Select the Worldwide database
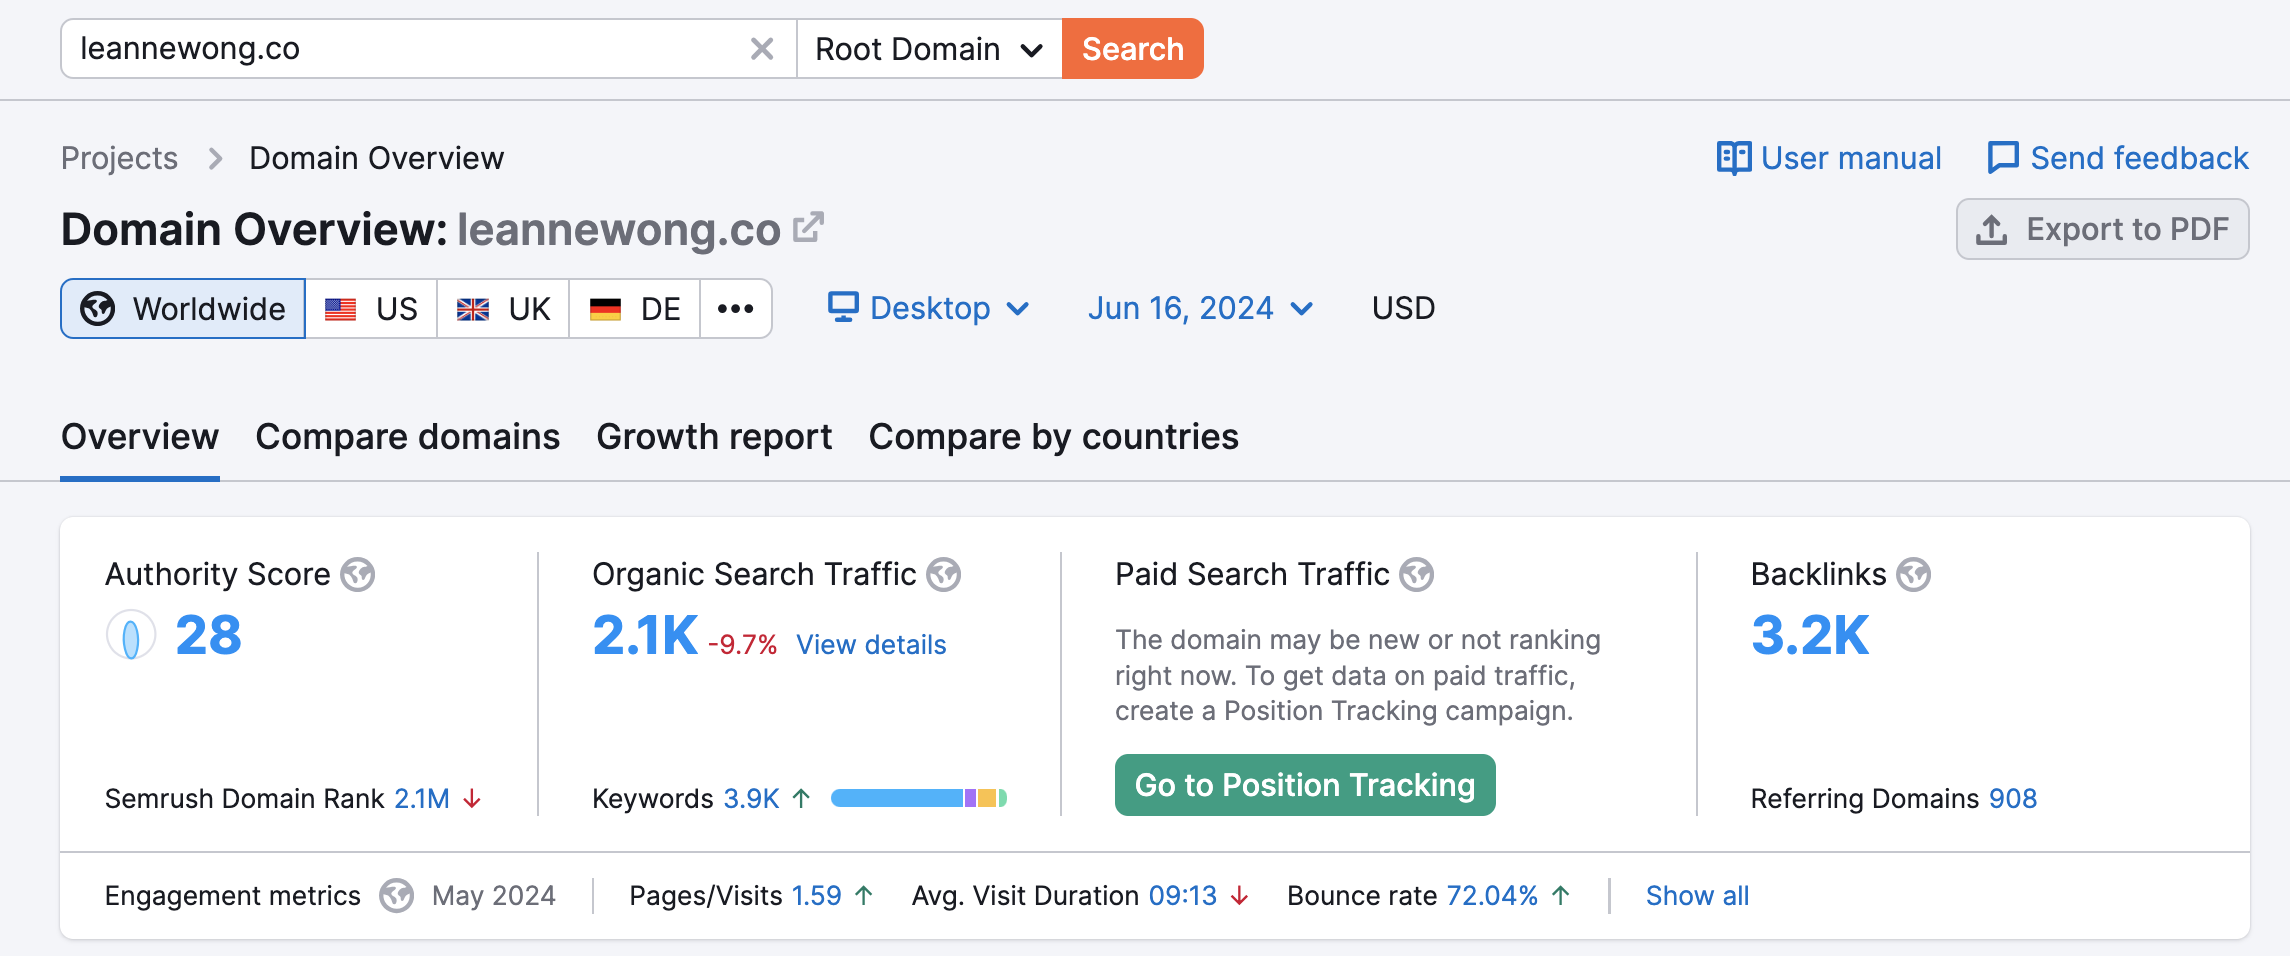Screen dimensions: 2290x956 [183, 309]
